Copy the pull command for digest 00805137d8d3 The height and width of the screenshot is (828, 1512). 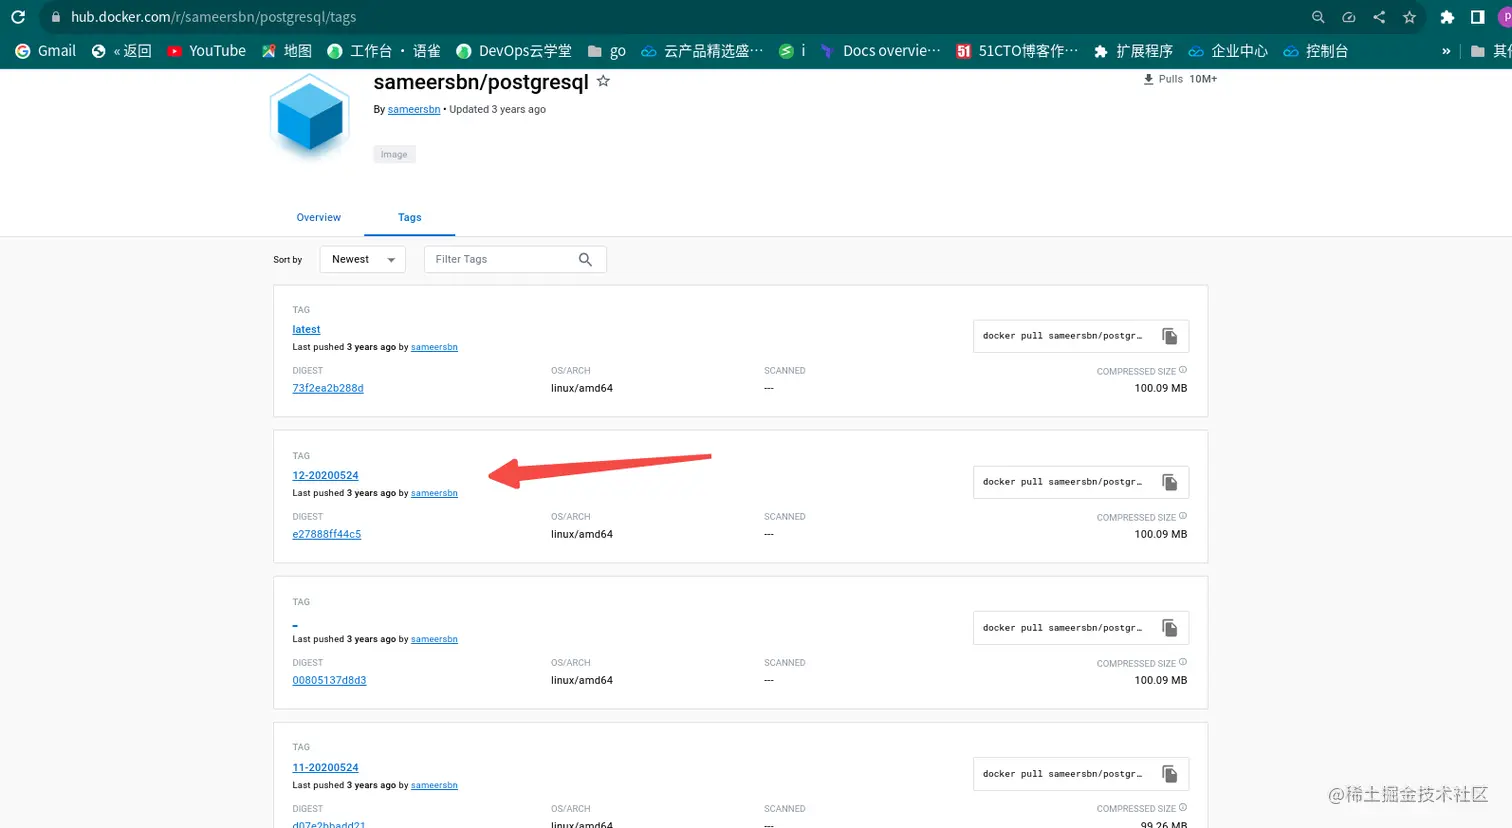pos(1169,628)
